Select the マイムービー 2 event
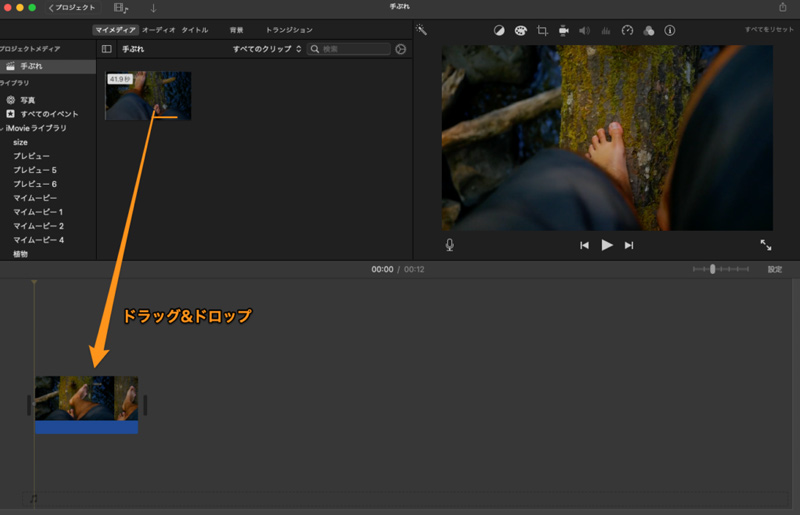This screenshot has width=800, height=515. (38, 226)
